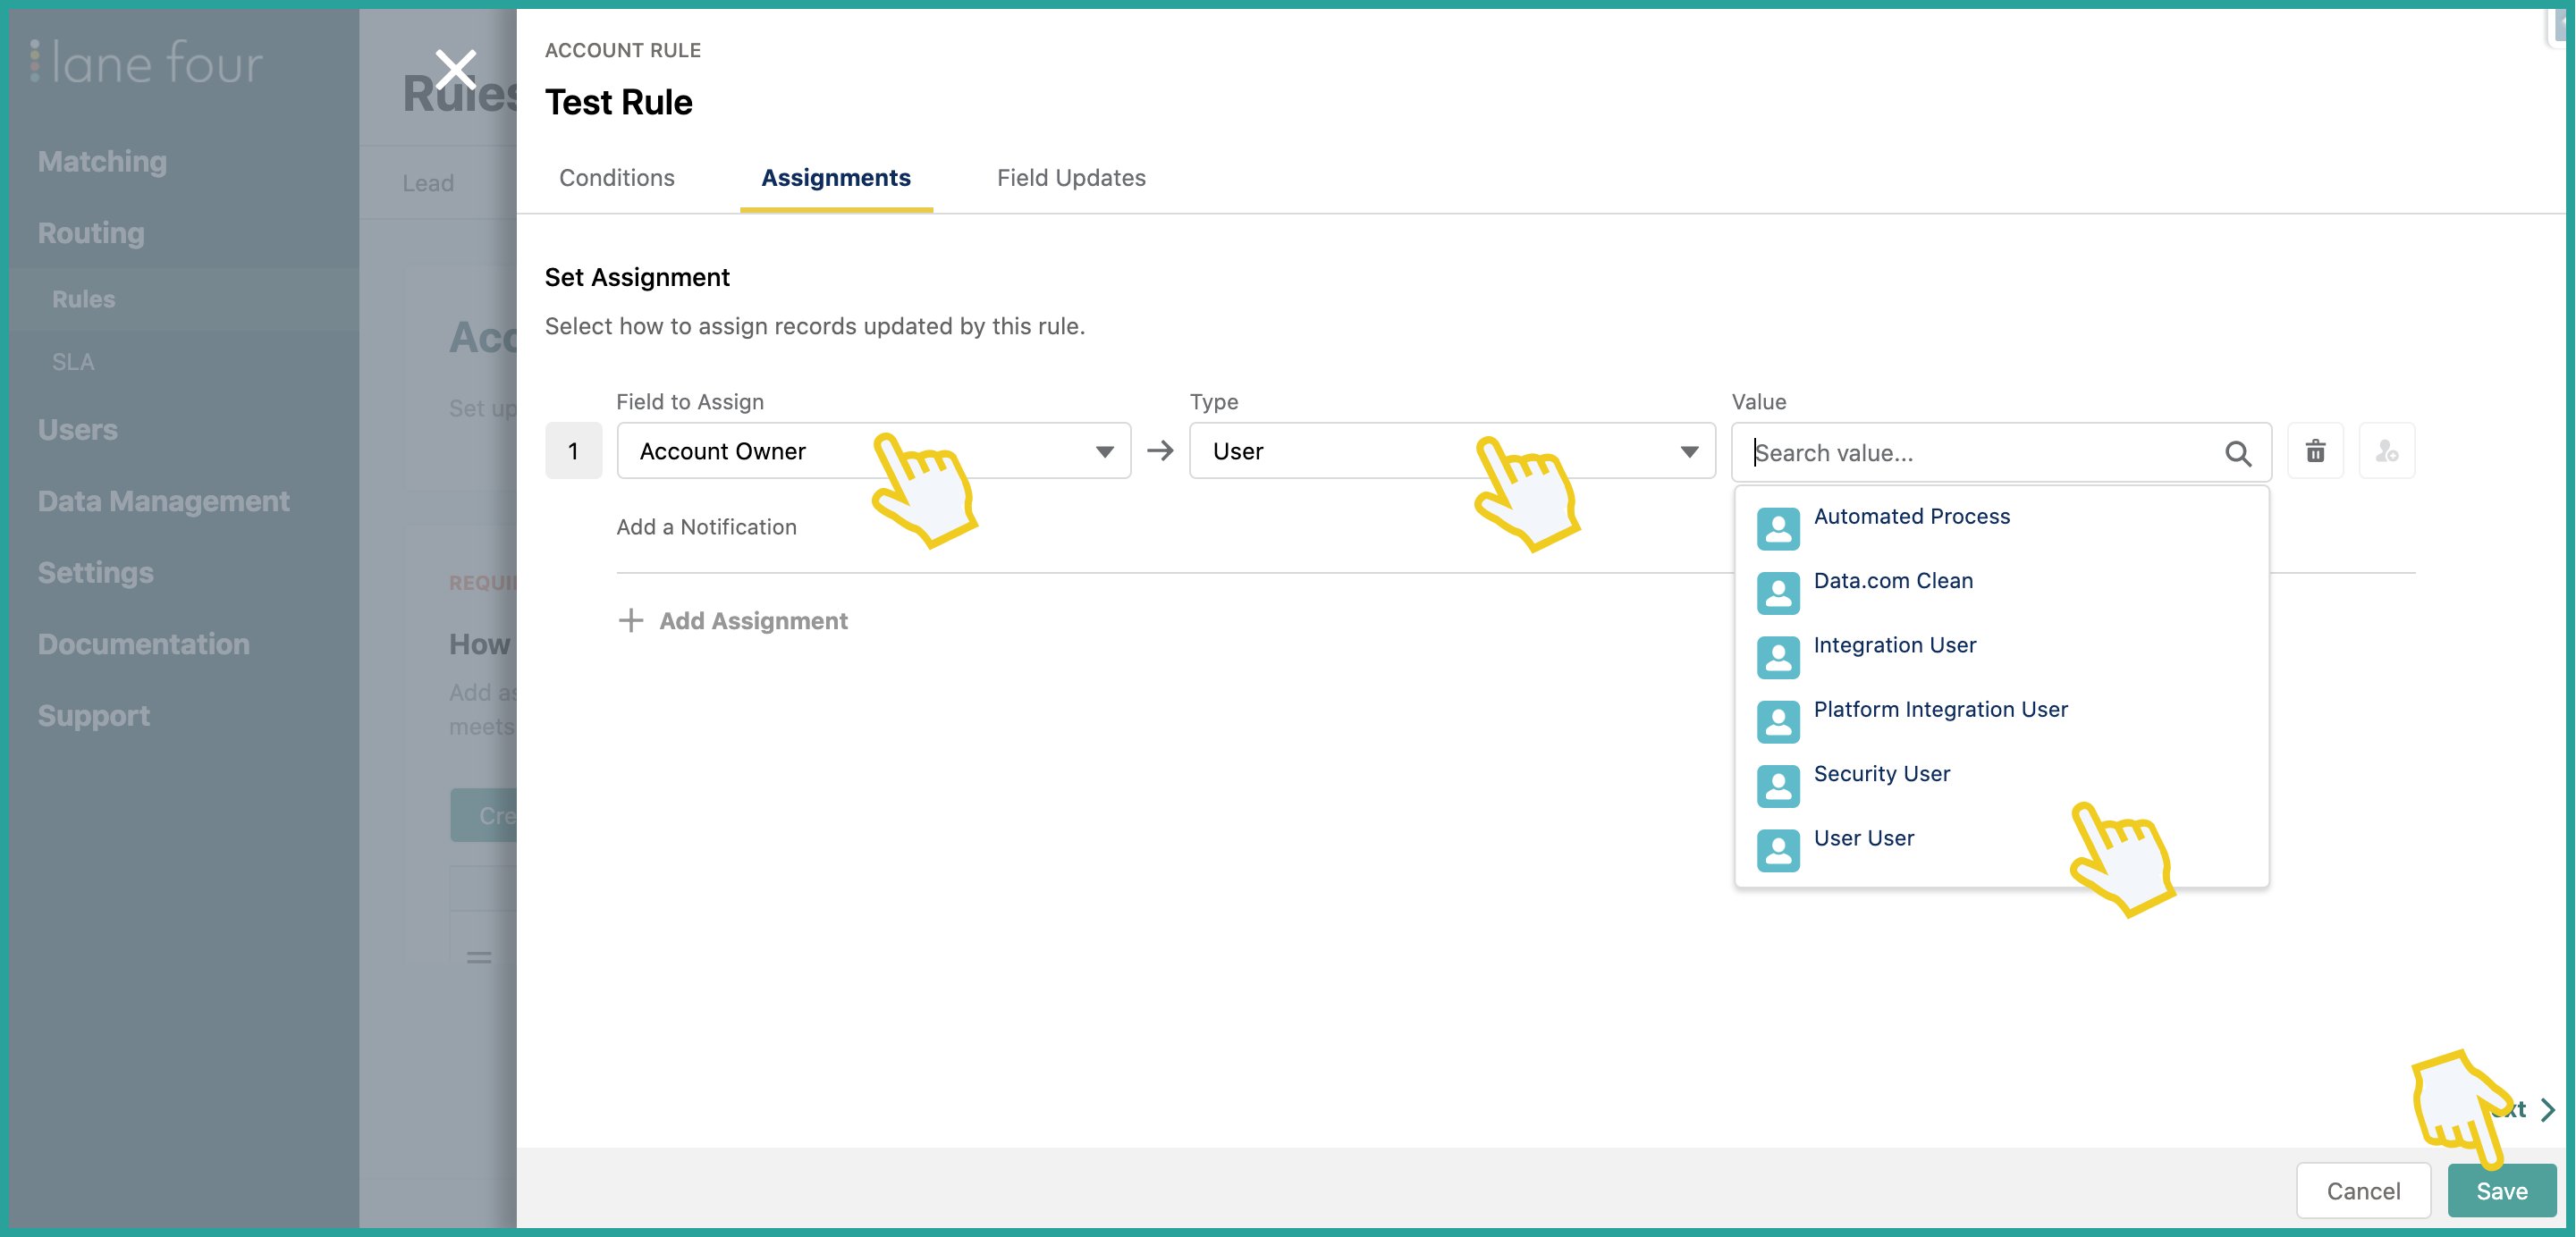Click plus icon for Add Assignment
The width and height of the screenshot is (2576, 1237).
(630, 621)
